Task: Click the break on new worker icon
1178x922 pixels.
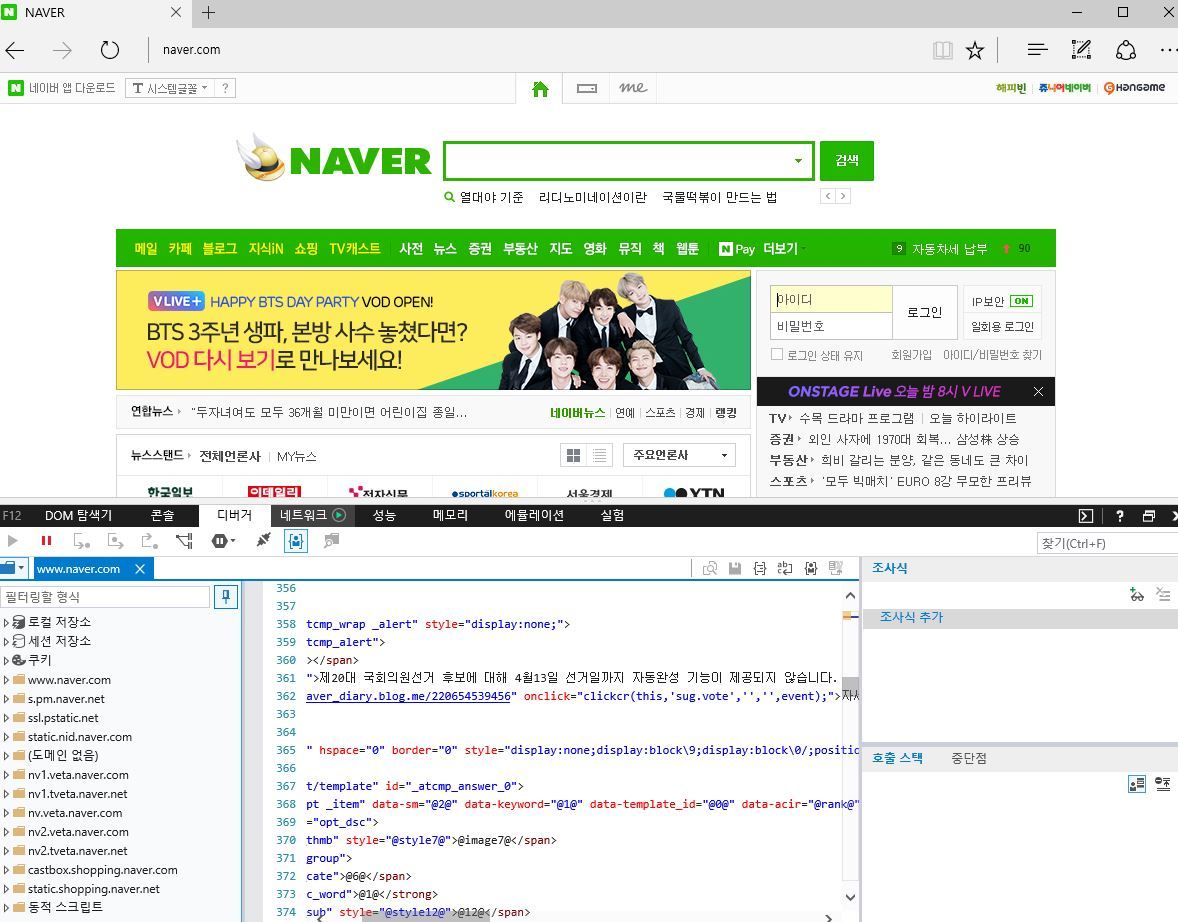Action: (x=184, y=540)
